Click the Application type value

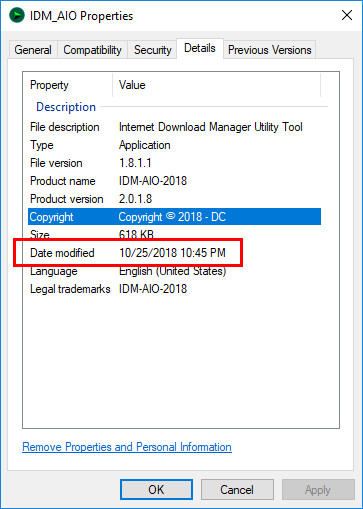(x=145, y=145)
